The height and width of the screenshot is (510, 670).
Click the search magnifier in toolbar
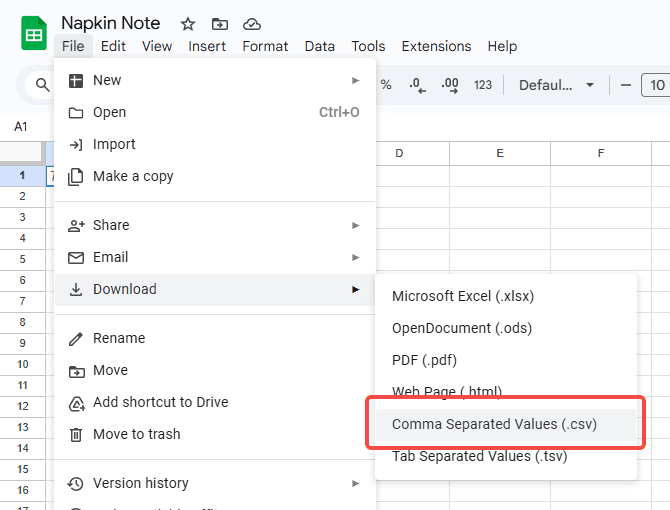tap(42, 85)
